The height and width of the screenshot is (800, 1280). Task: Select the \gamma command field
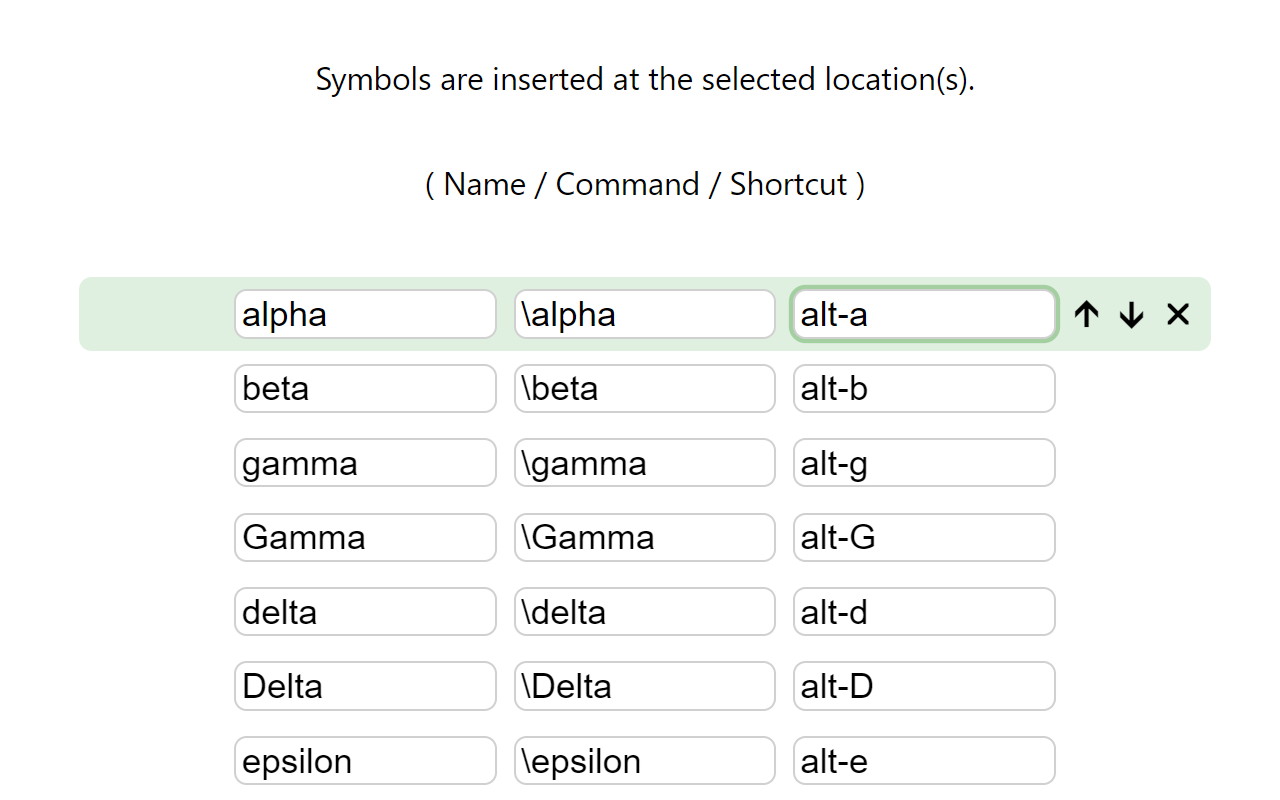645,463
